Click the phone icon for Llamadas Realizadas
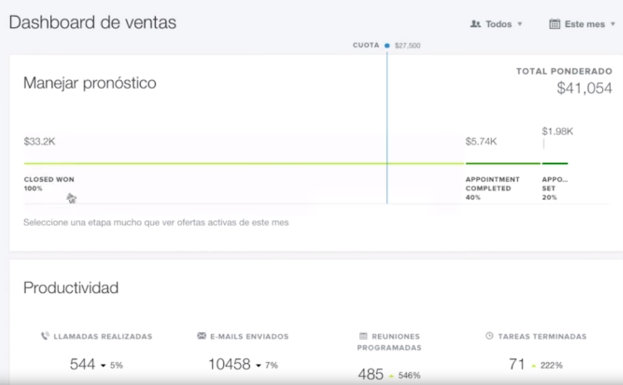Viewport: 623px width, 385px height. click(45, 336)
